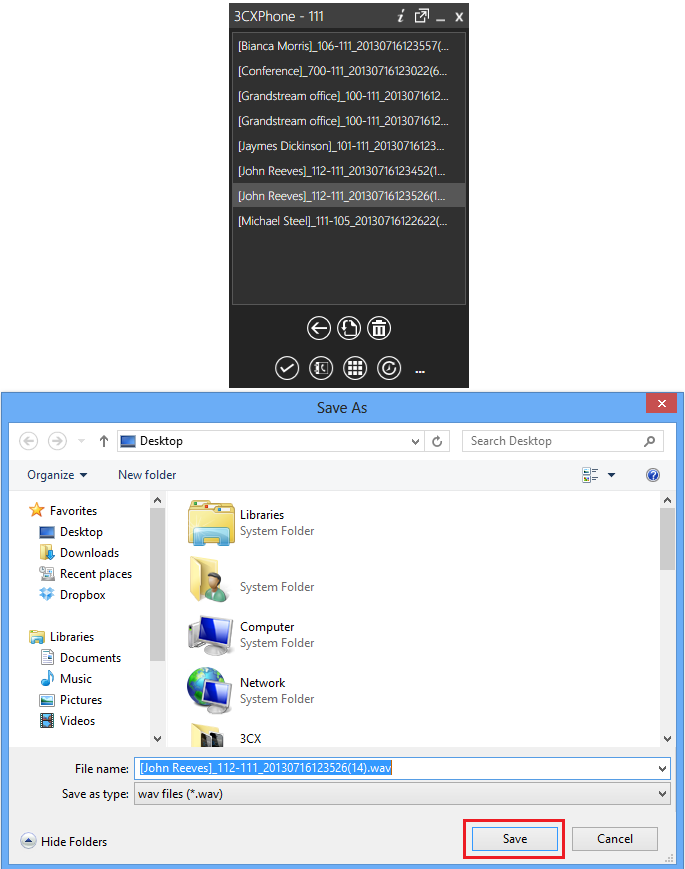Select Michael Steel 111-105 recording

click(x=349, y=221)
